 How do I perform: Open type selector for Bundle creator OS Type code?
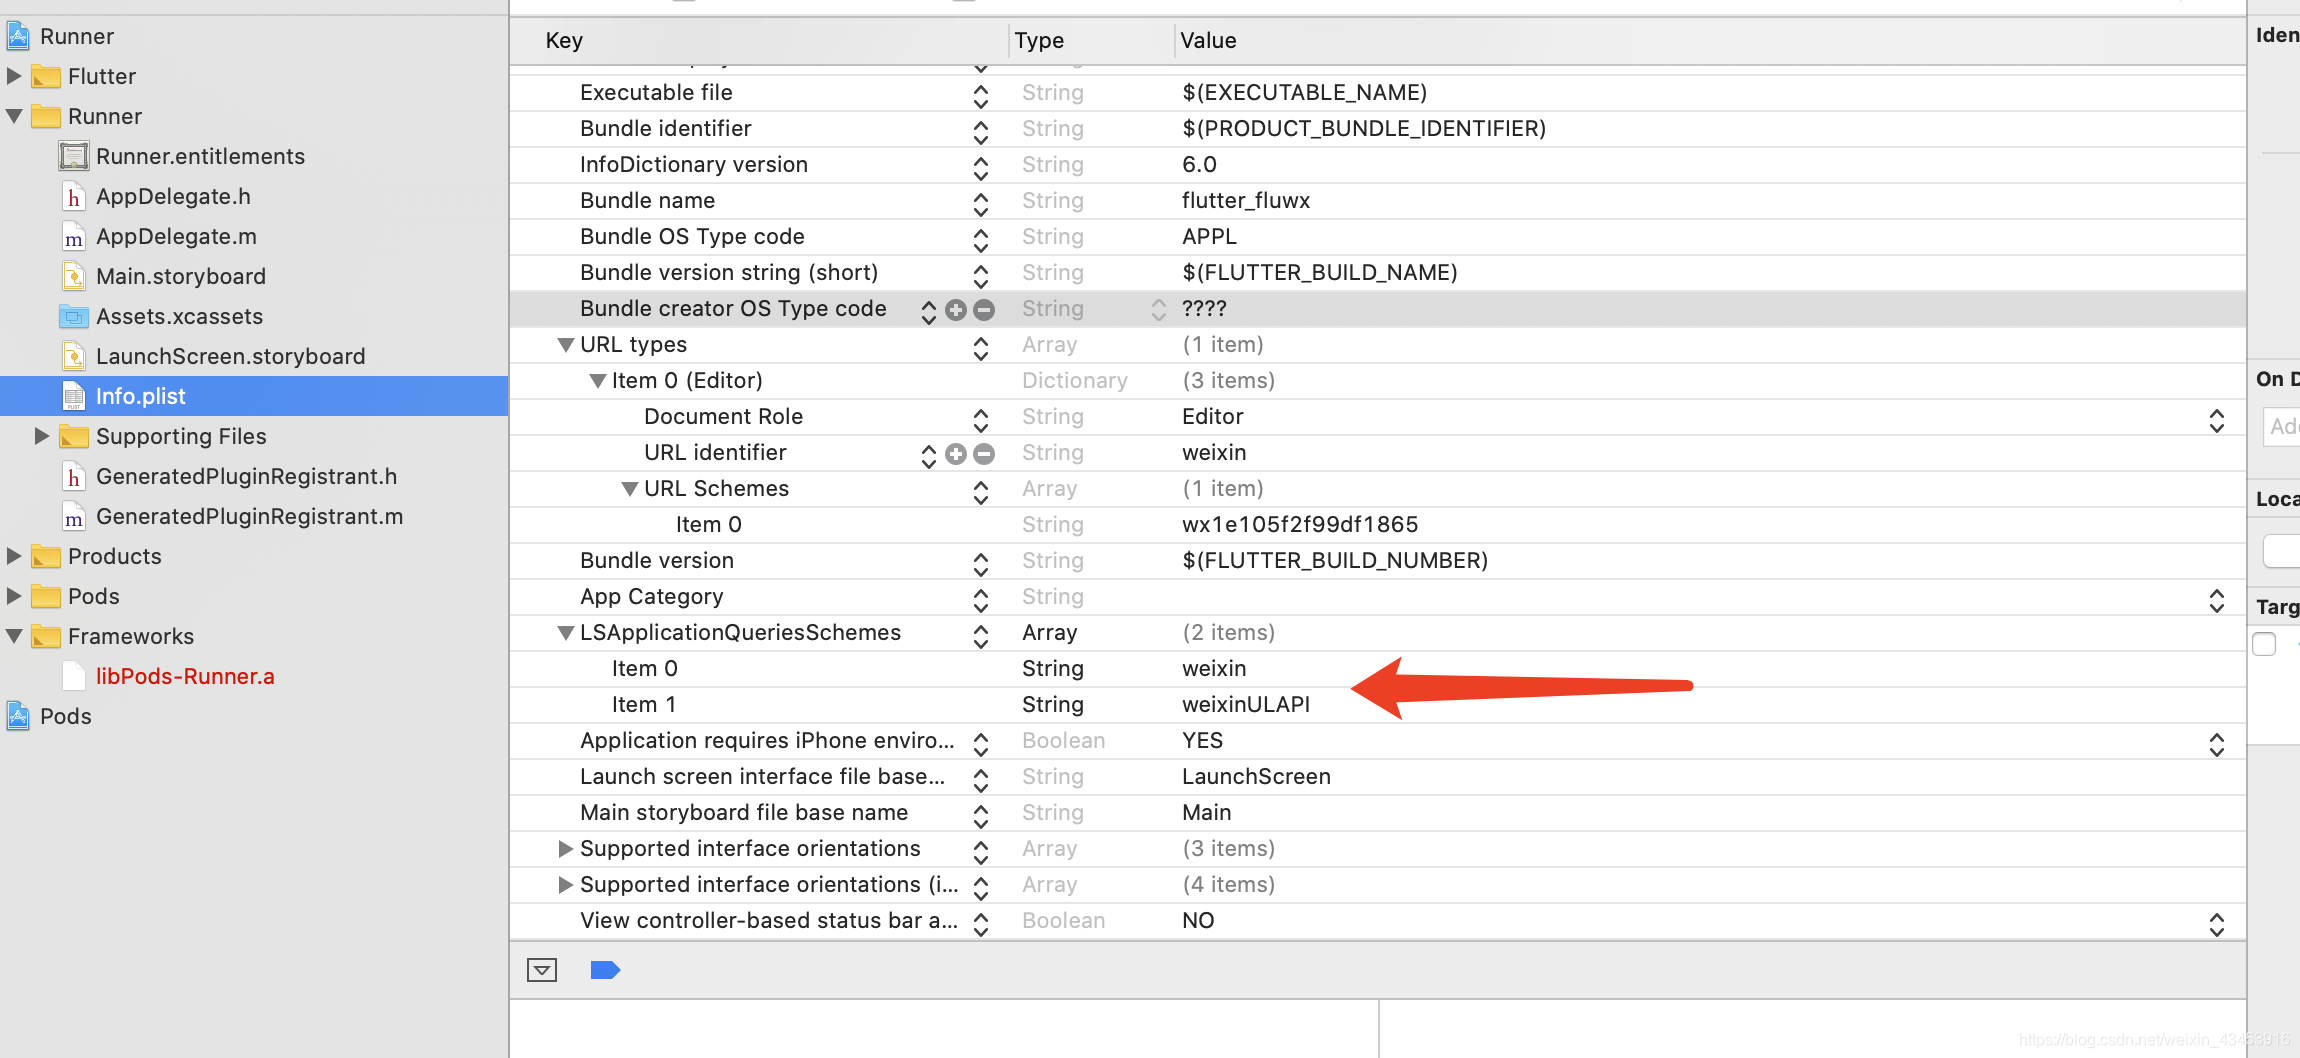pyautogui.click(x=1158, y=310)
